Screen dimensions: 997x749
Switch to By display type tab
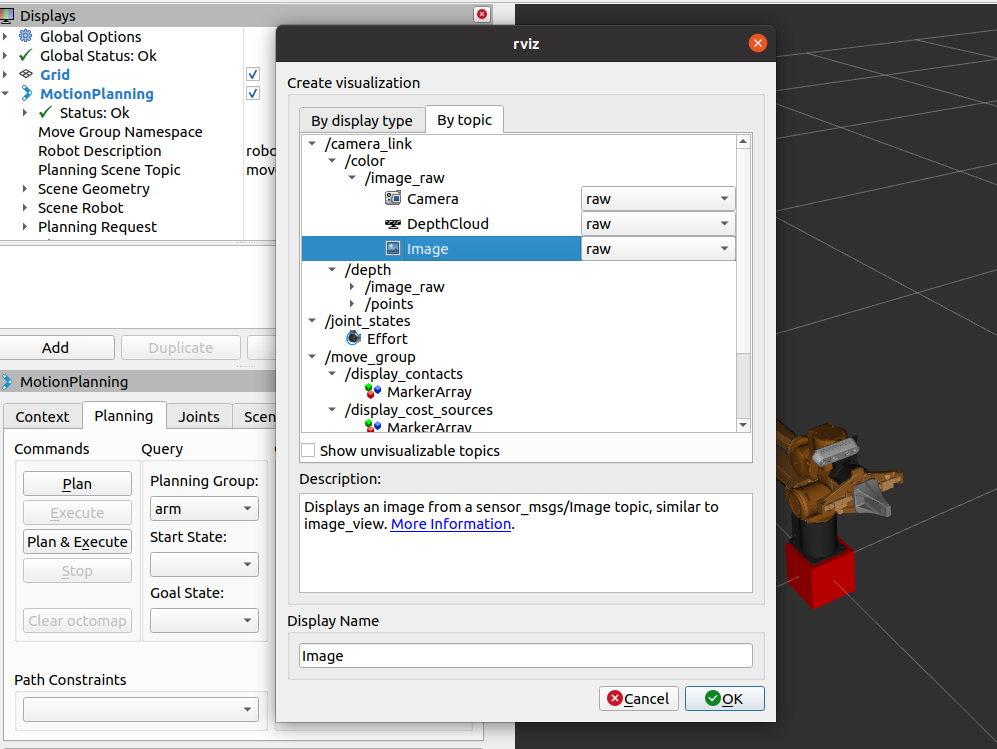point(362,120)
